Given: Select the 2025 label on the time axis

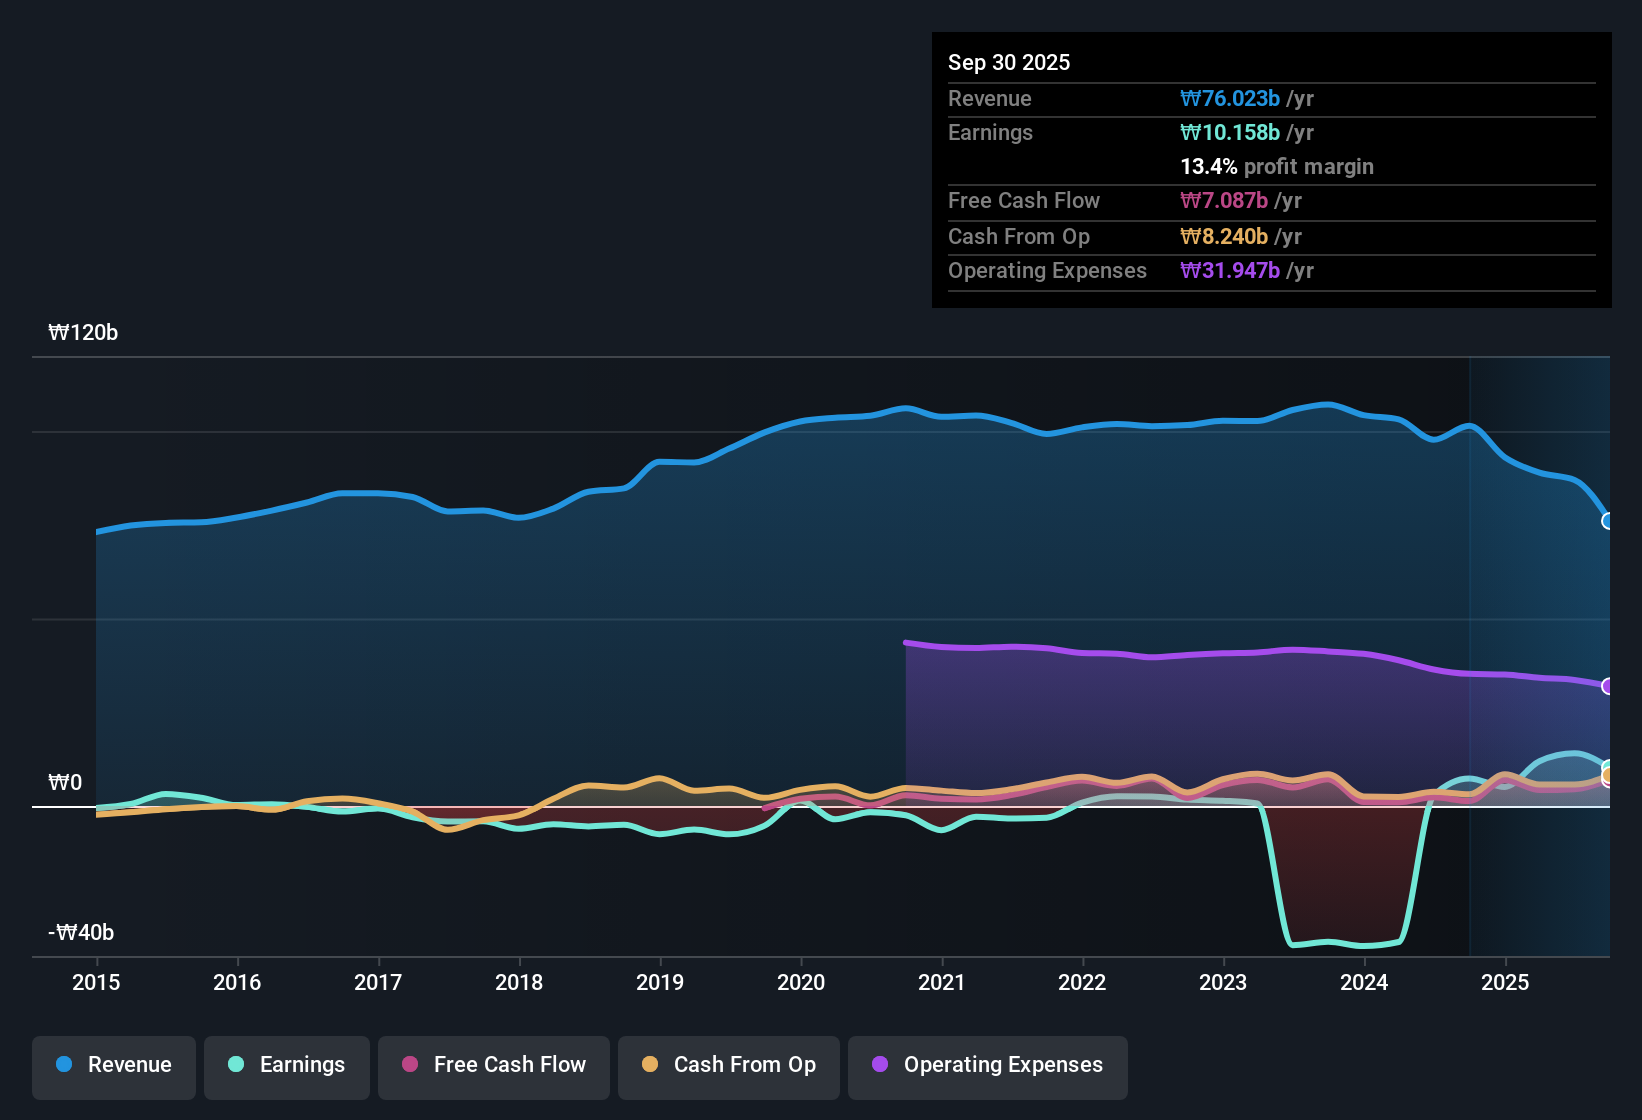Looking at the screenshot, I should [1505, 983].
